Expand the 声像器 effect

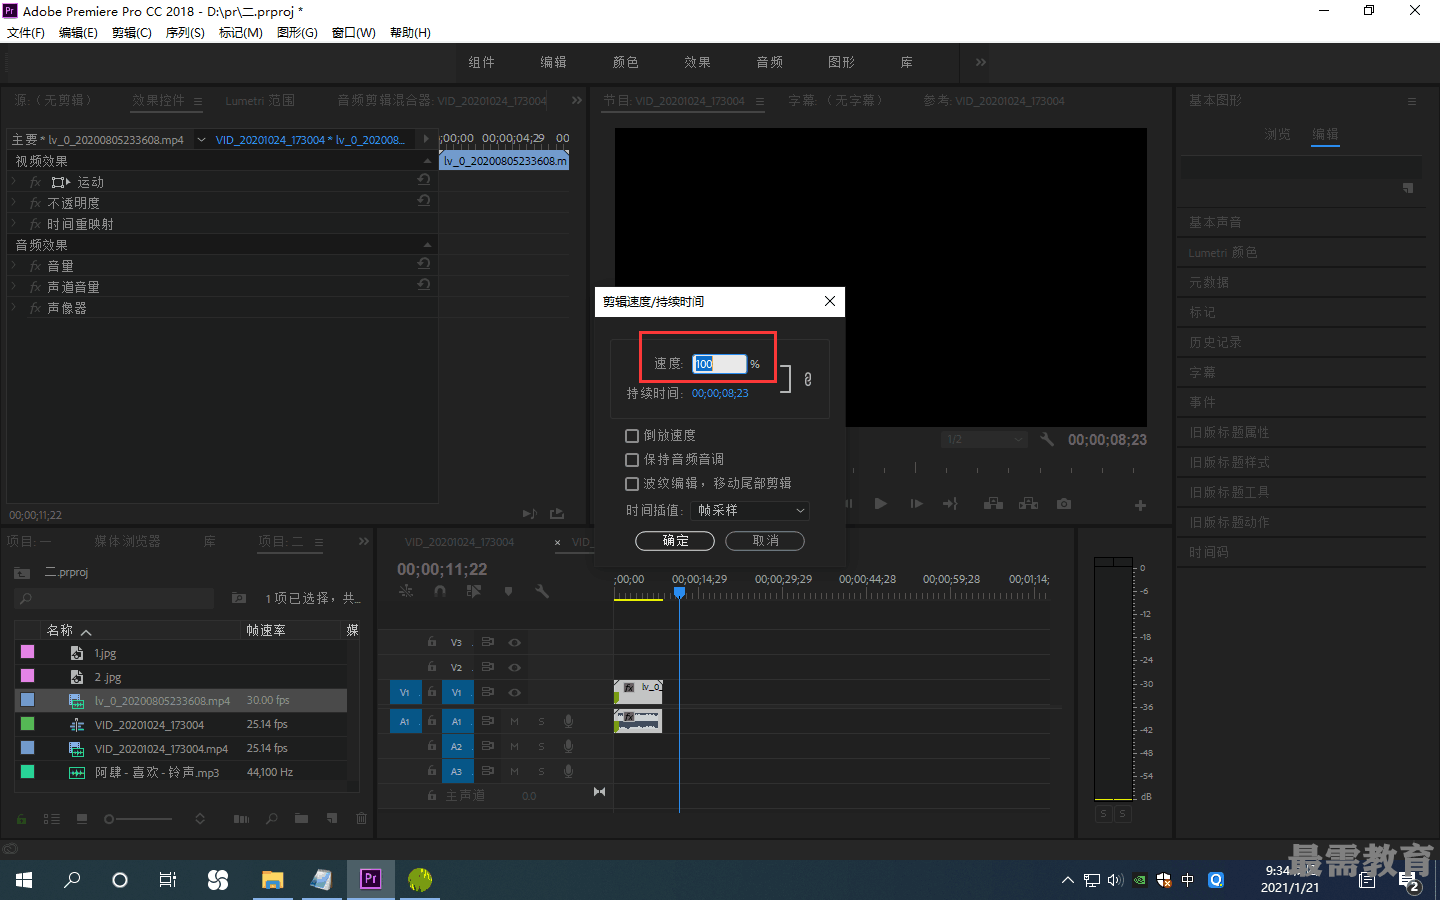[14, 308]
